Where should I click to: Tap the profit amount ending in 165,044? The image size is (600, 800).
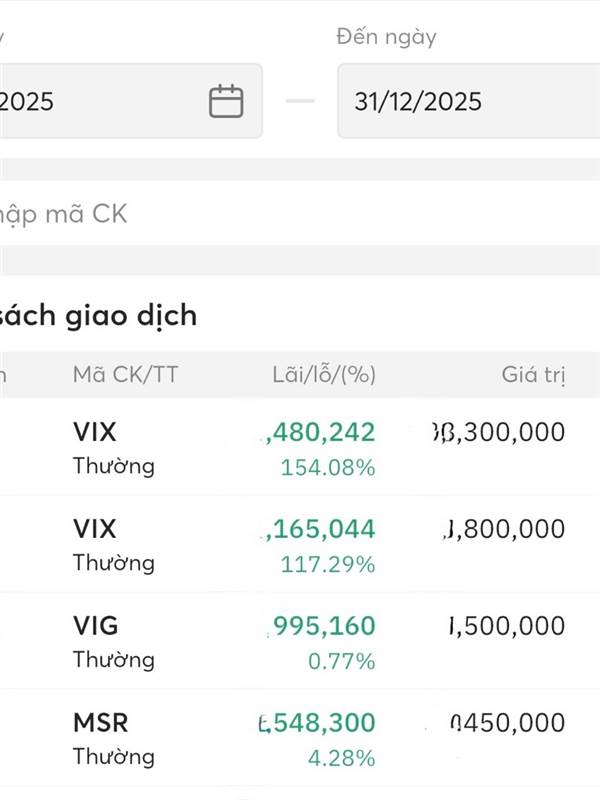320,528
